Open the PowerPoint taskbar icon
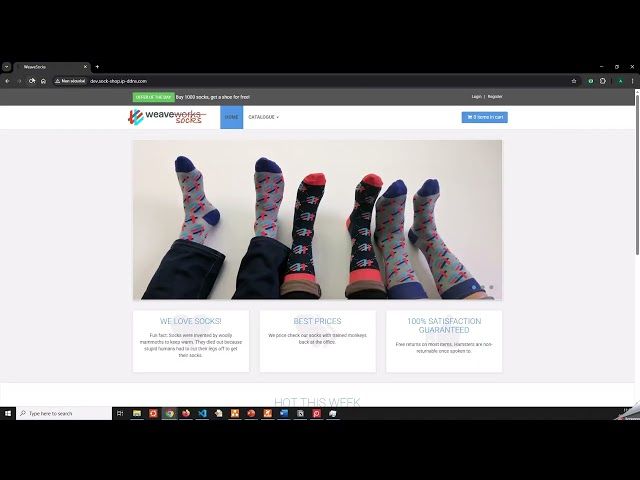640x480 pixels. (x=251, y=413)
